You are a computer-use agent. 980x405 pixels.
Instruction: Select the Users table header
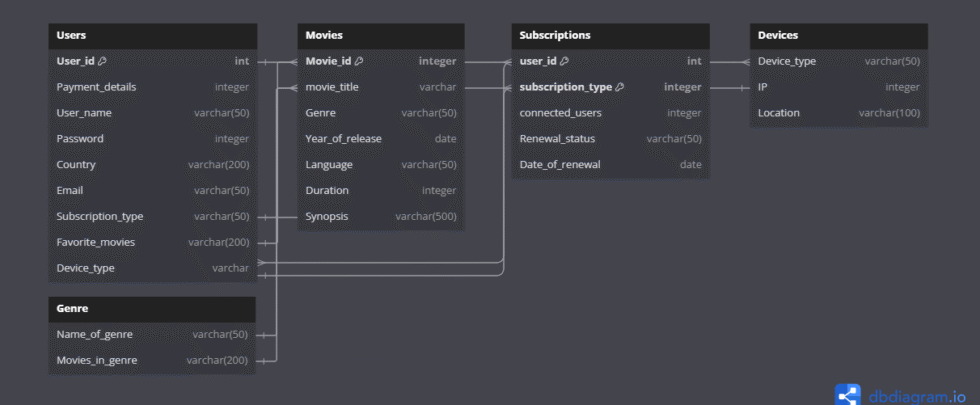pyautogui.click(x=152, y=35)
